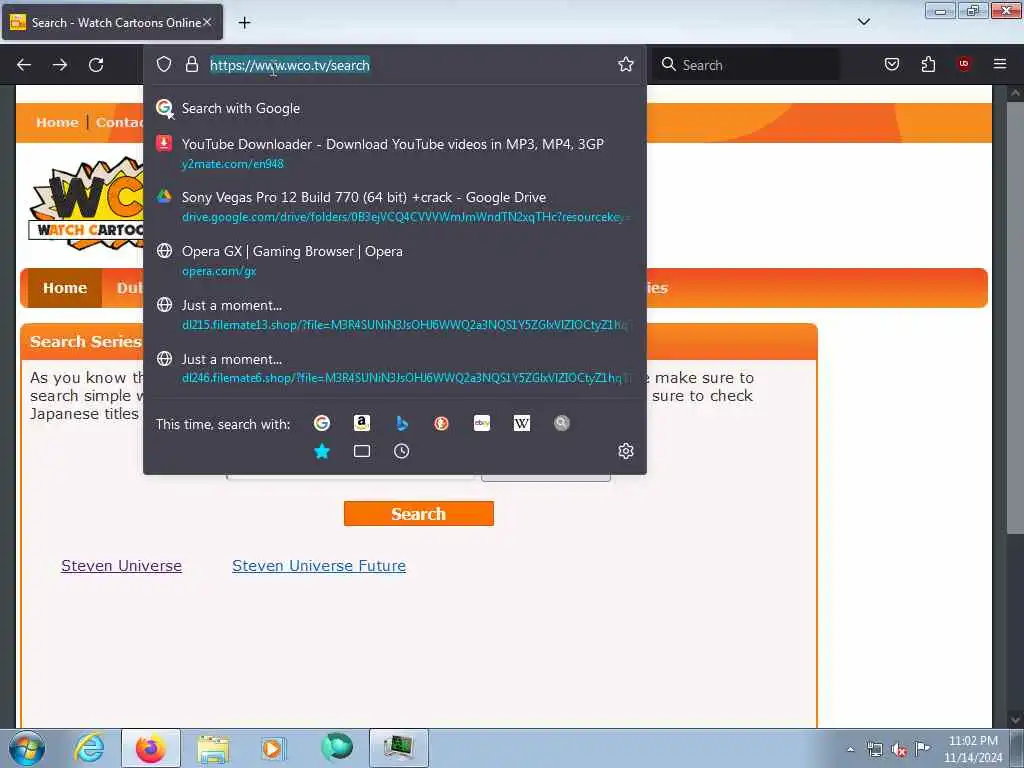Viewport: 1024px width, 768px height.
Task: Open Windows Start menu
Action: click(x=26, y=748)
